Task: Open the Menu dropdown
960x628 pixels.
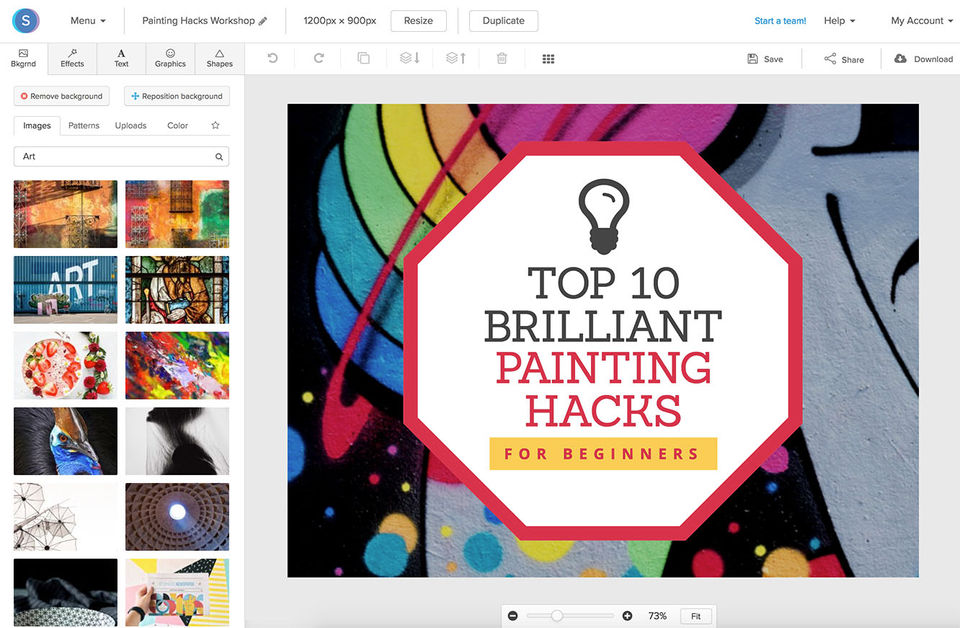Action: pyautogui.click(x=88, y=21)
